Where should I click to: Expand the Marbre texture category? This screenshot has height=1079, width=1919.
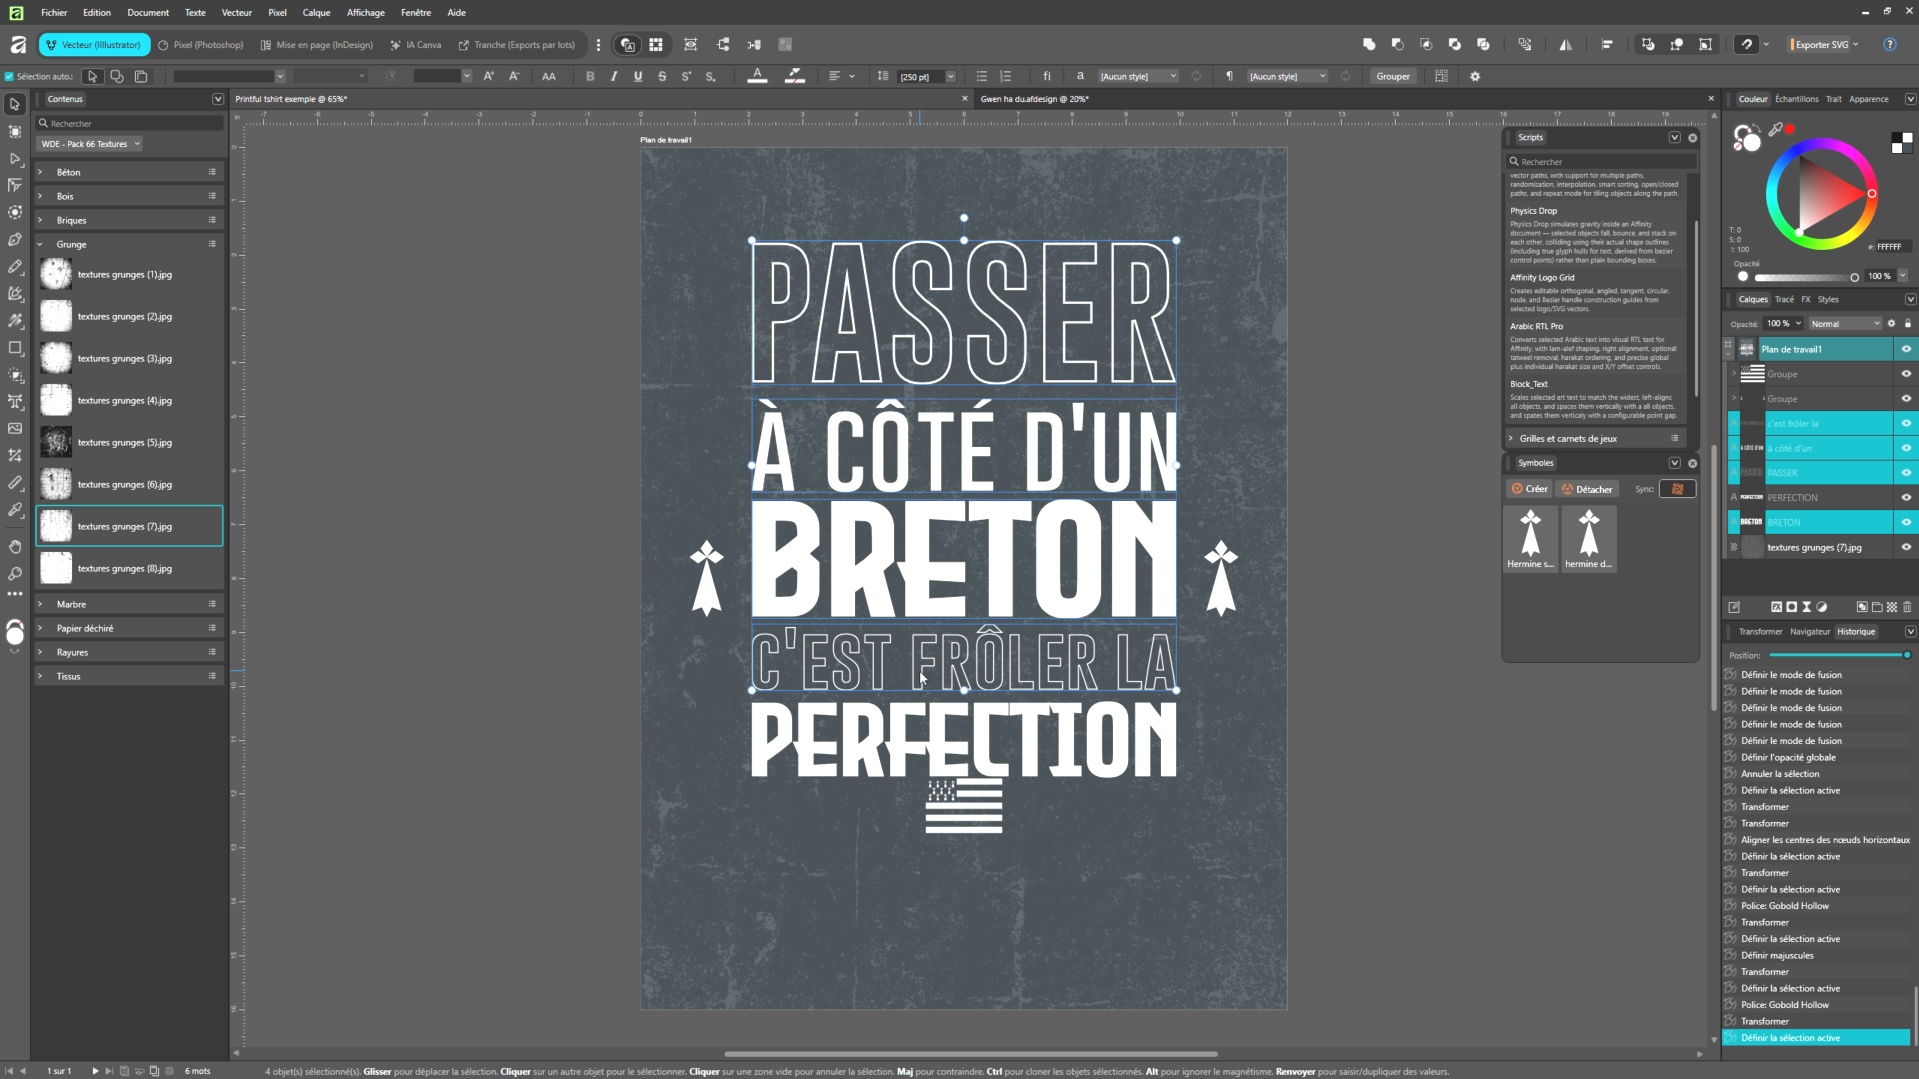40,604
